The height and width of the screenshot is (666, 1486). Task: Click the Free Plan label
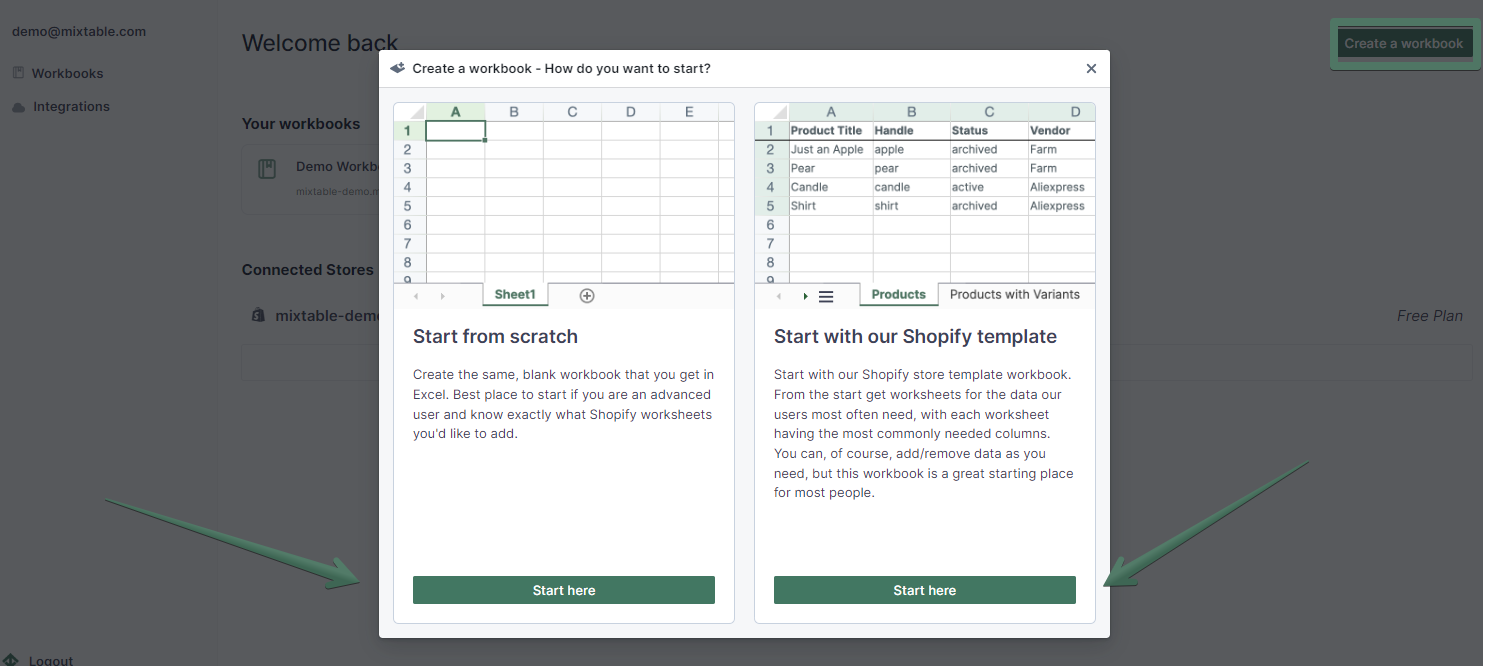(x=1430, y=316)
